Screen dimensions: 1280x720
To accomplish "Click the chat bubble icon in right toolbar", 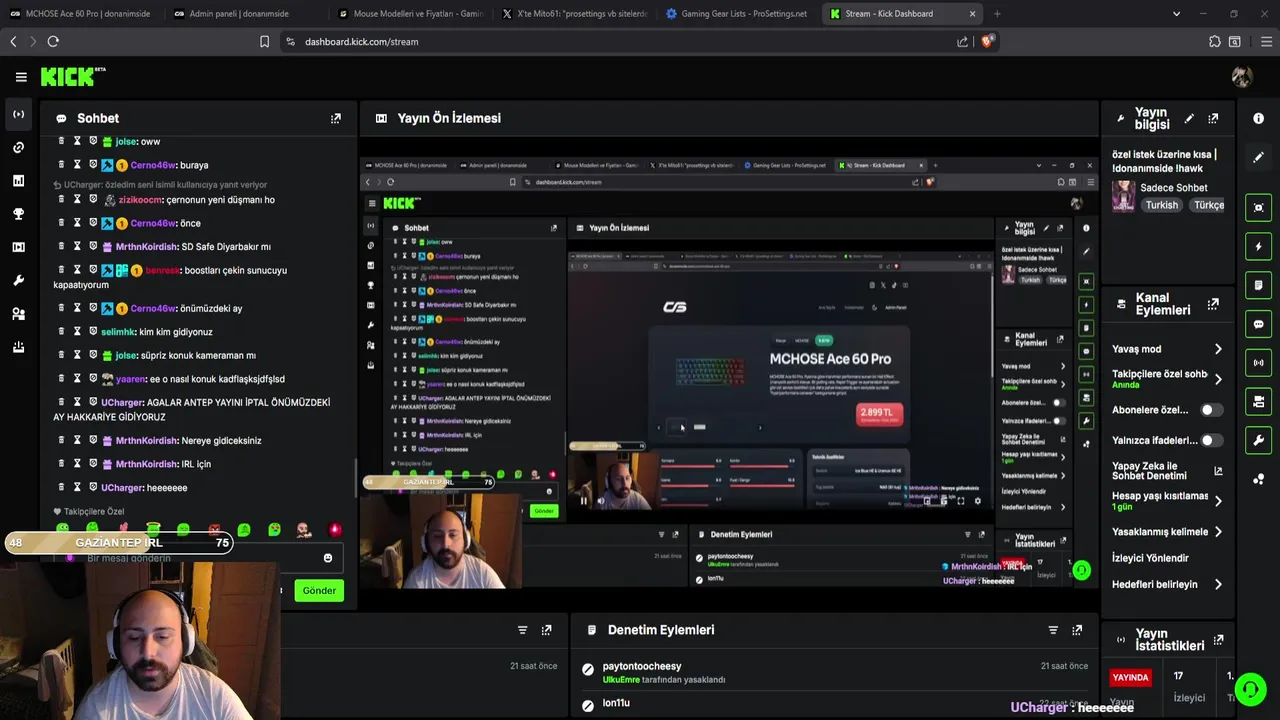I will click(1258, 324).
